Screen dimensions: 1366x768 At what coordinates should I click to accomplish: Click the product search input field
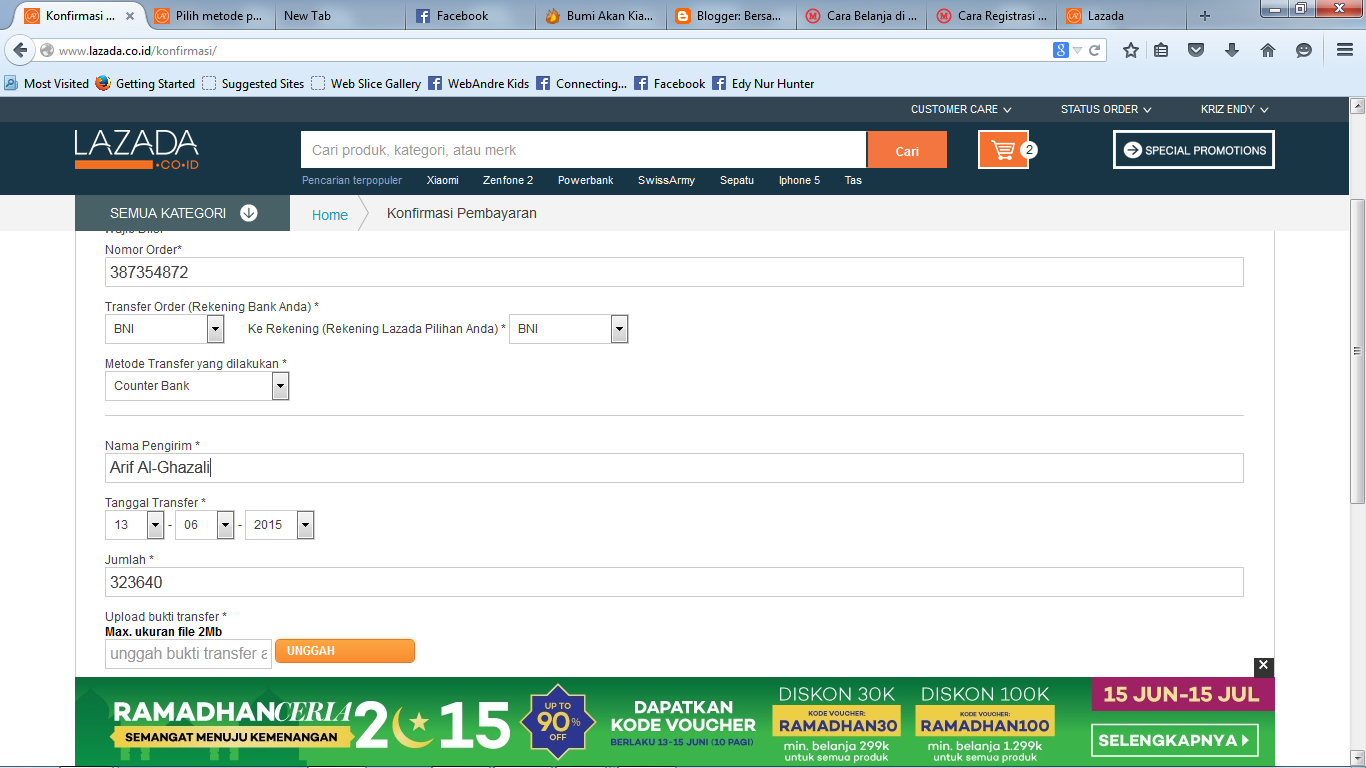click(x=584, y=150)
